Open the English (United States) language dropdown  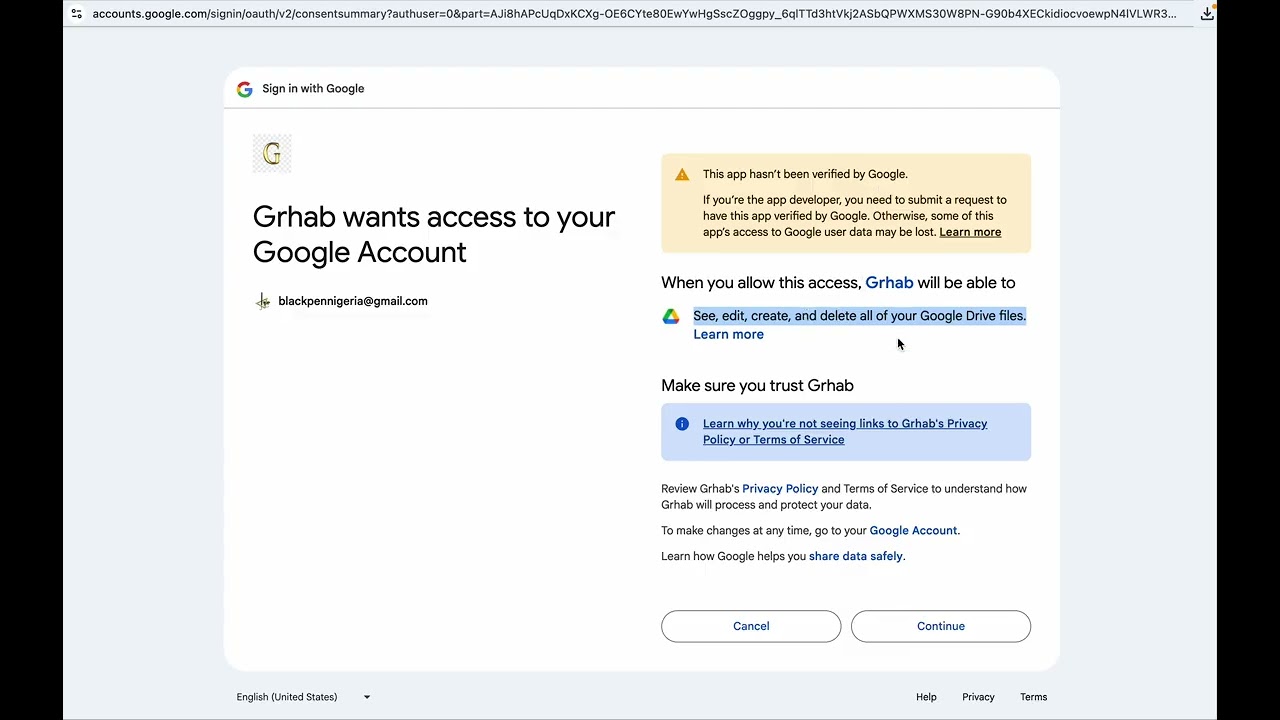(x=303, y=697)
